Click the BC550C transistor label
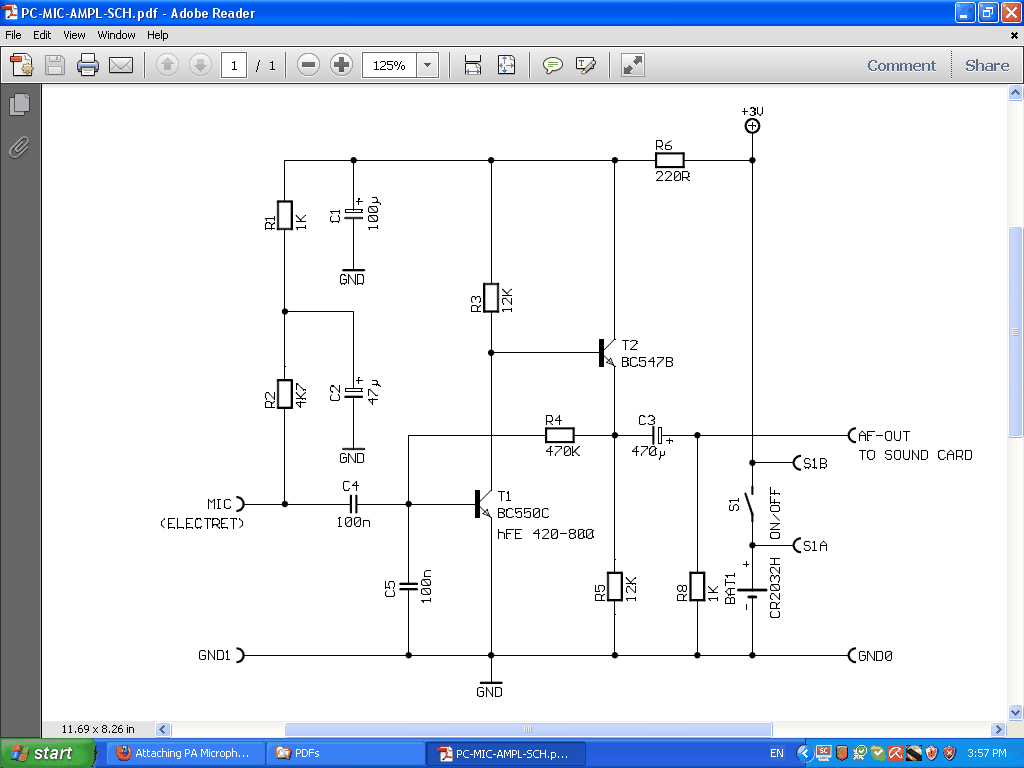 coord(522,513)
